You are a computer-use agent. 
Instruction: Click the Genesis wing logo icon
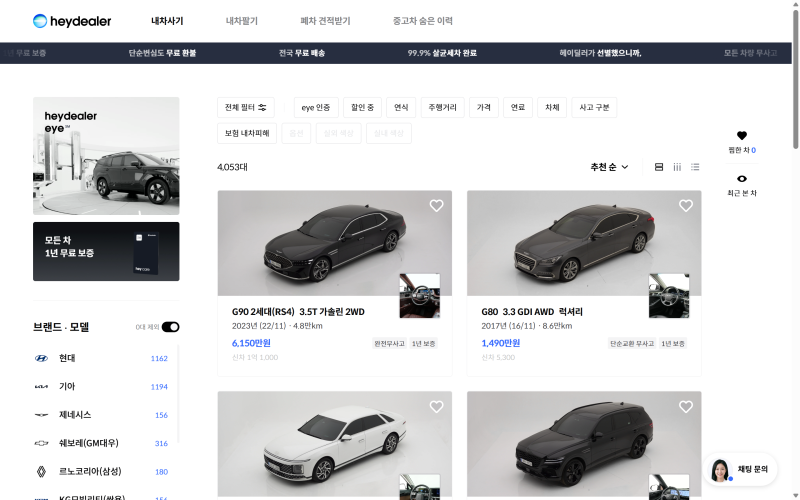tap(41, 415)
